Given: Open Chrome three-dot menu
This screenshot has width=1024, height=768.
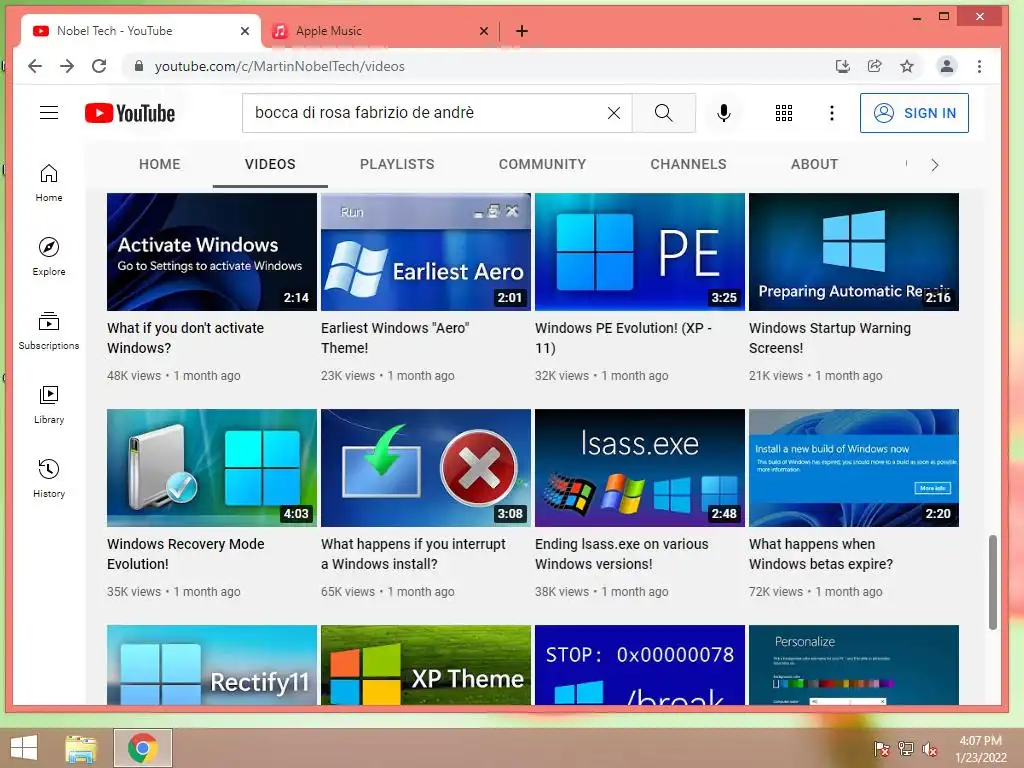Looking at the screenshot, I should [979, 66].
